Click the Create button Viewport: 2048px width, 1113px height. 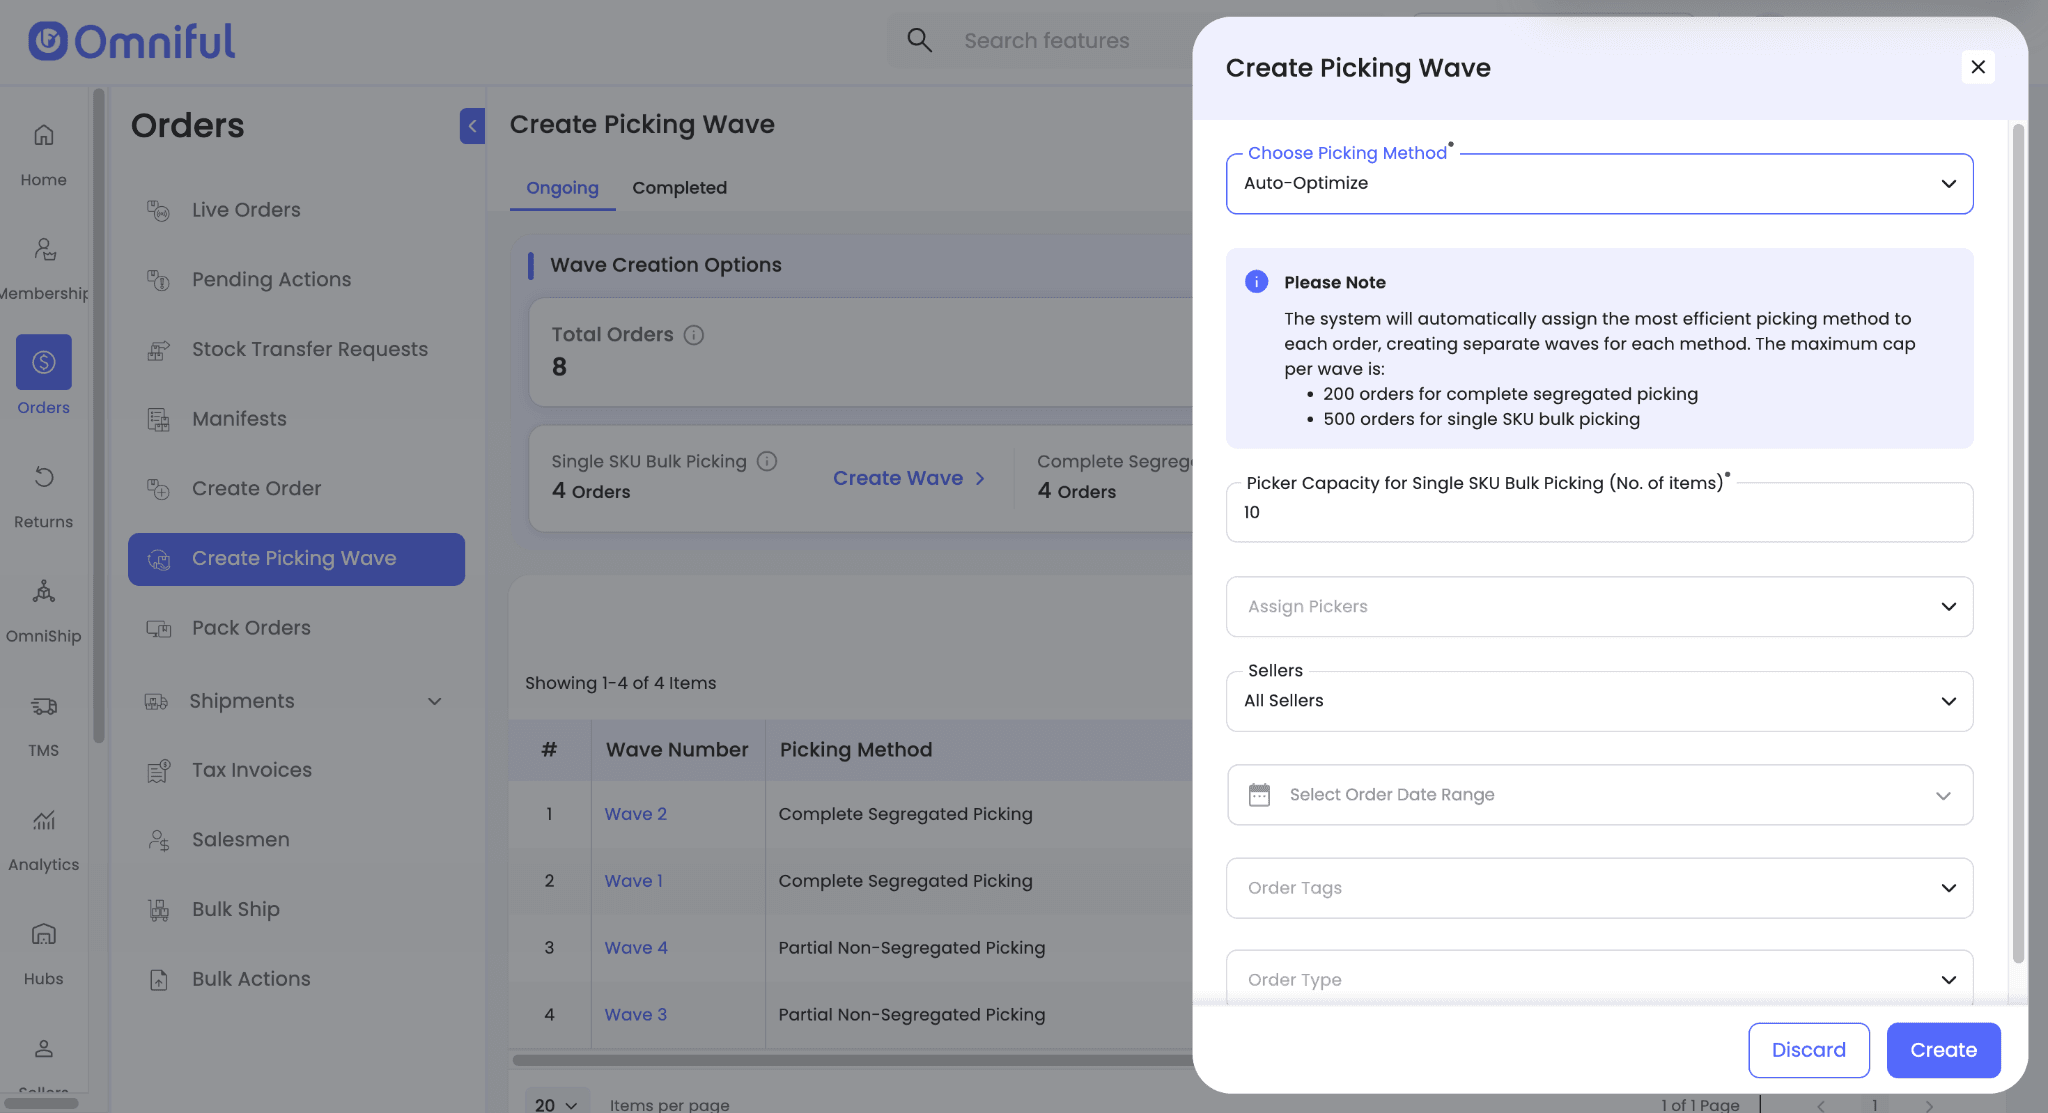(x=1942, y=1050)
